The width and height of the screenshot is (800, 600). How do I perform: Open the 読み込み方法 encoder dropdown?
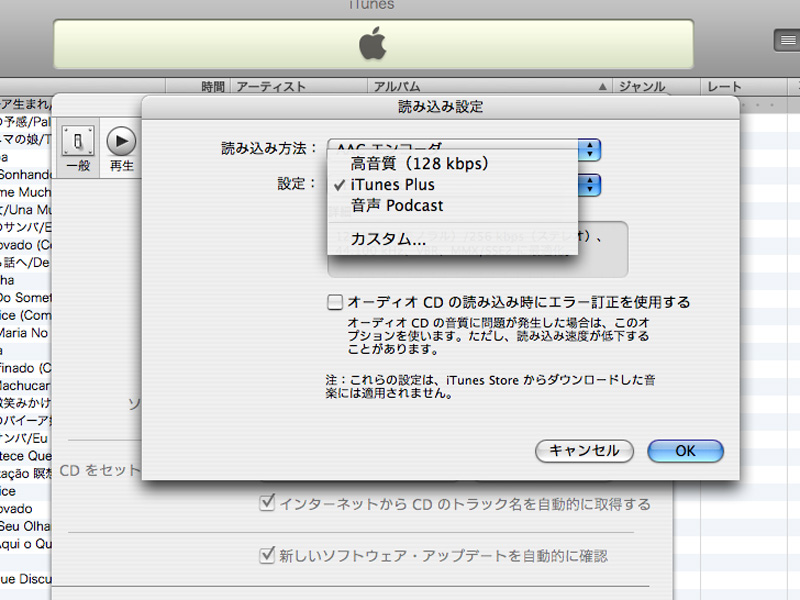[591, 149]
